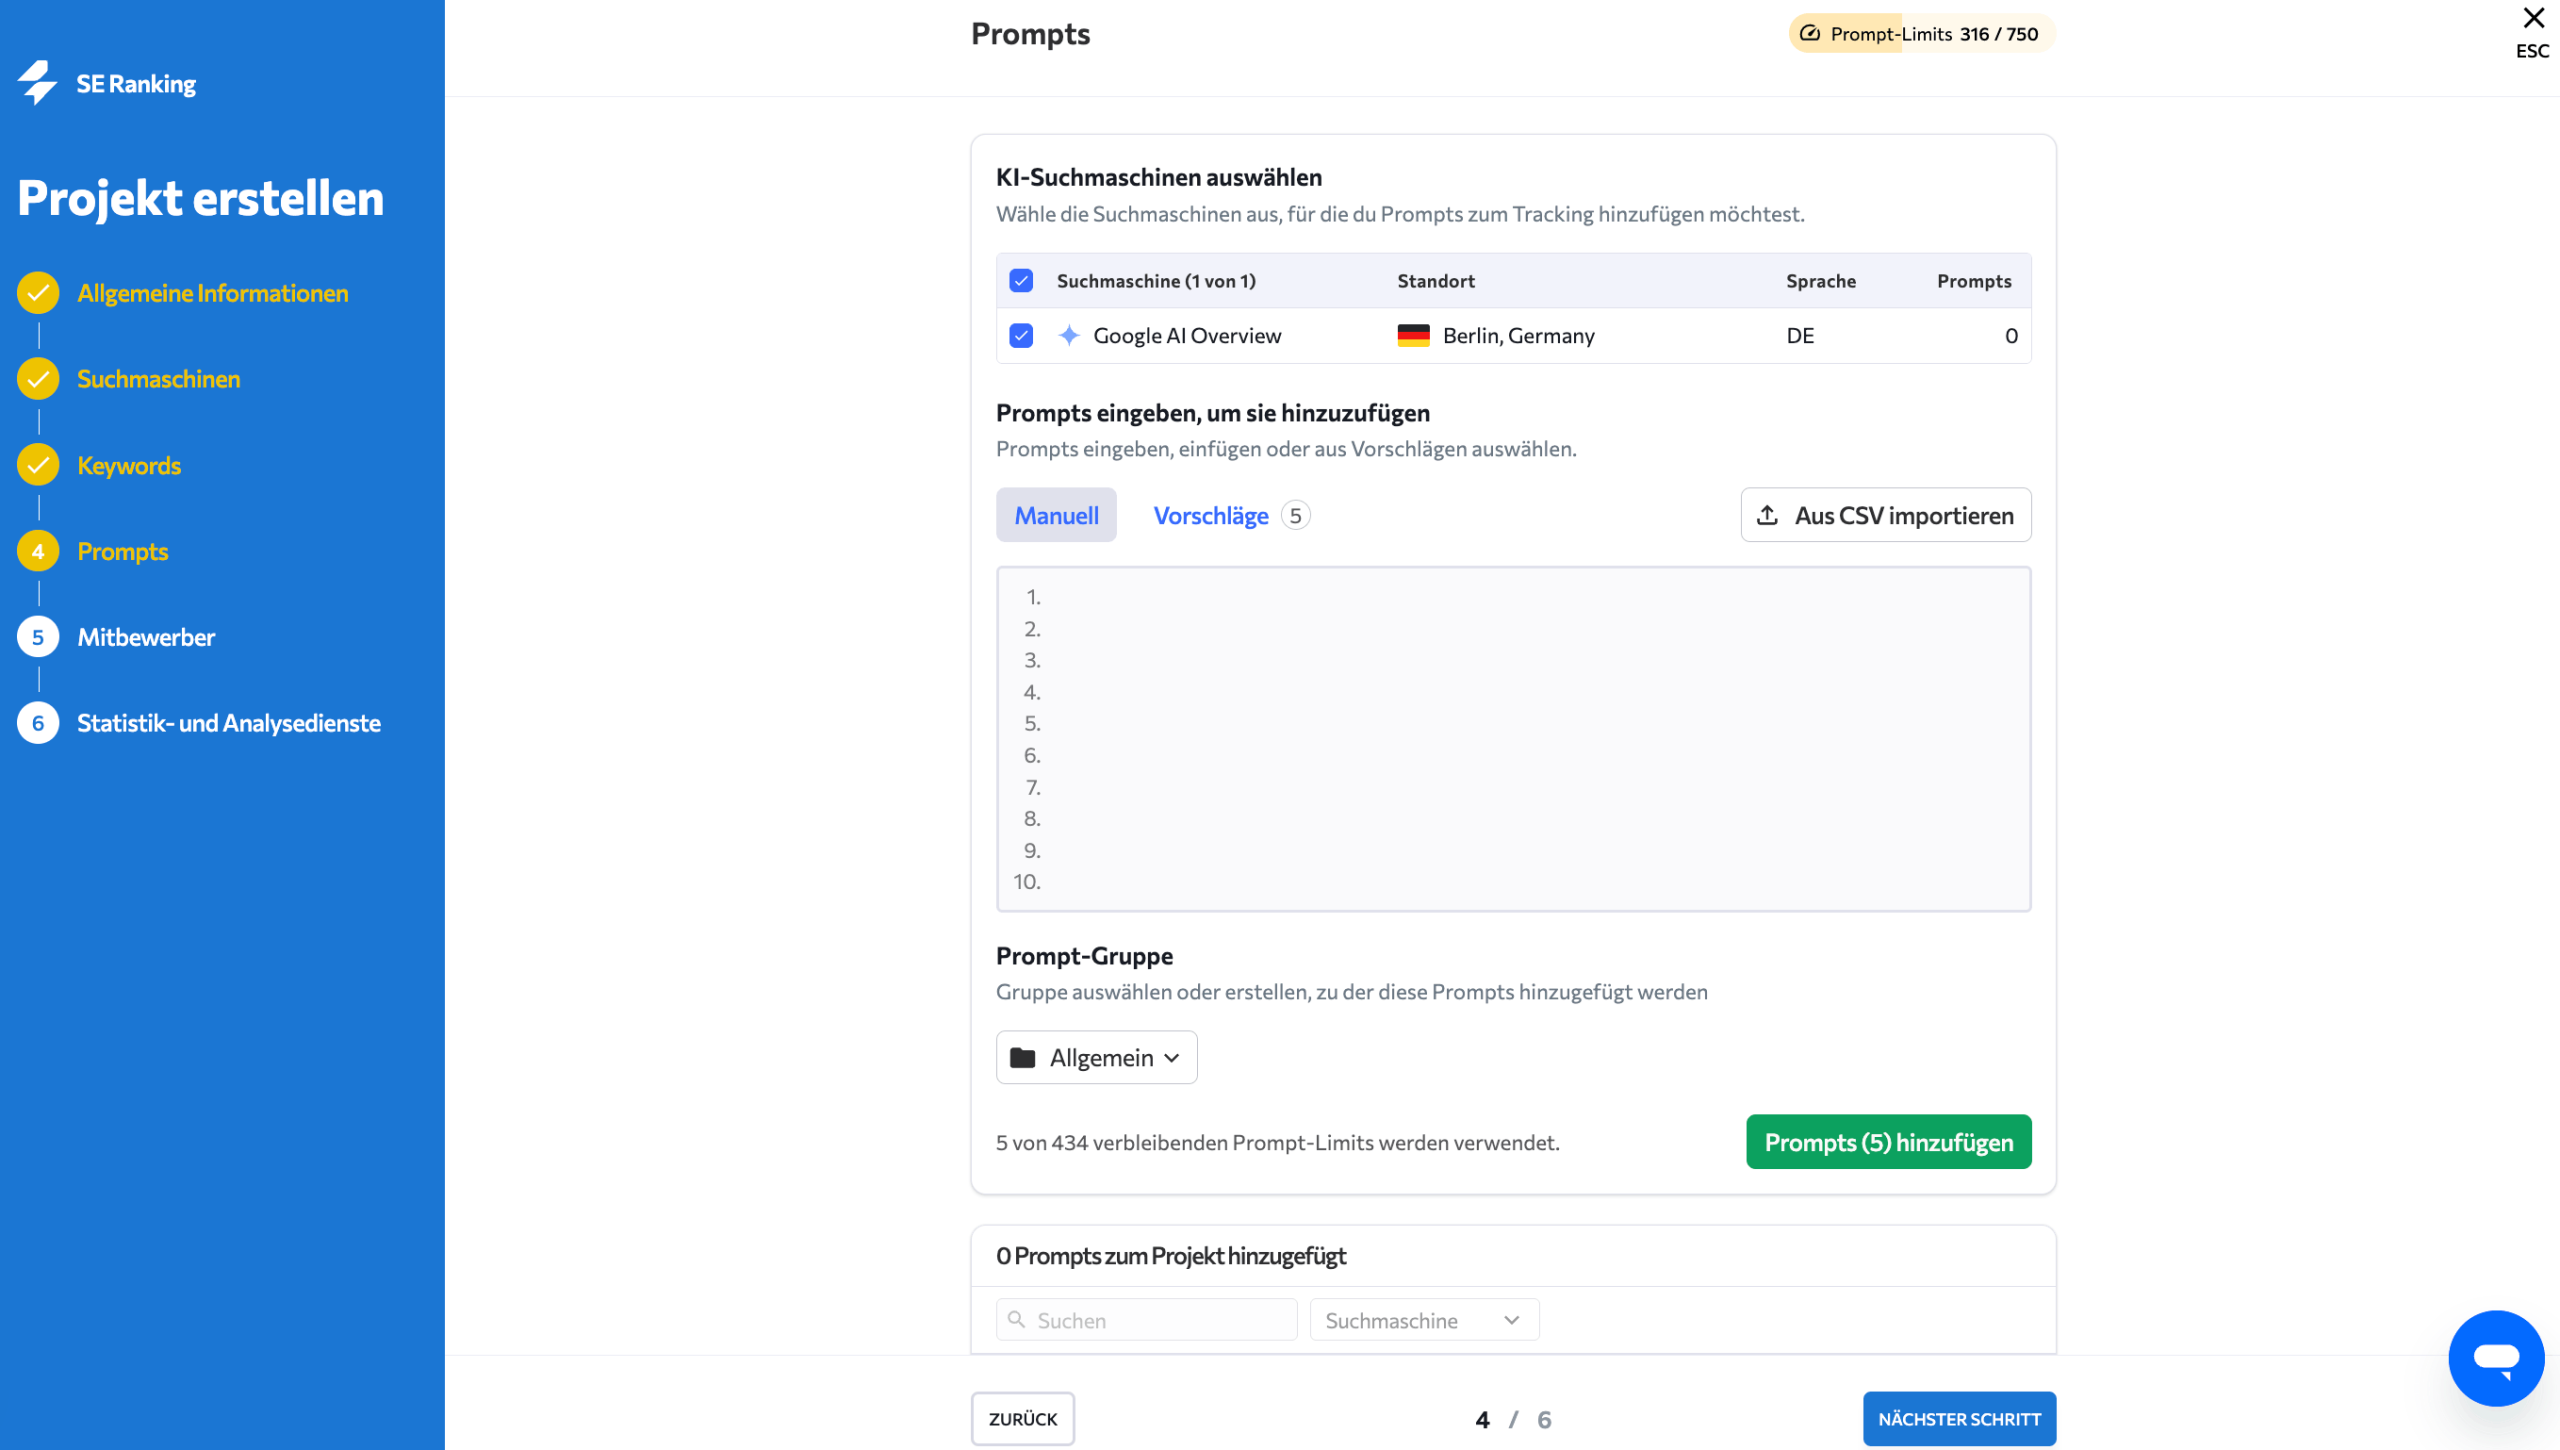Screen dimensions: 2560x1450
Task: Click the 'Berlin, Germany' location cell
Action: point(1518,336)
